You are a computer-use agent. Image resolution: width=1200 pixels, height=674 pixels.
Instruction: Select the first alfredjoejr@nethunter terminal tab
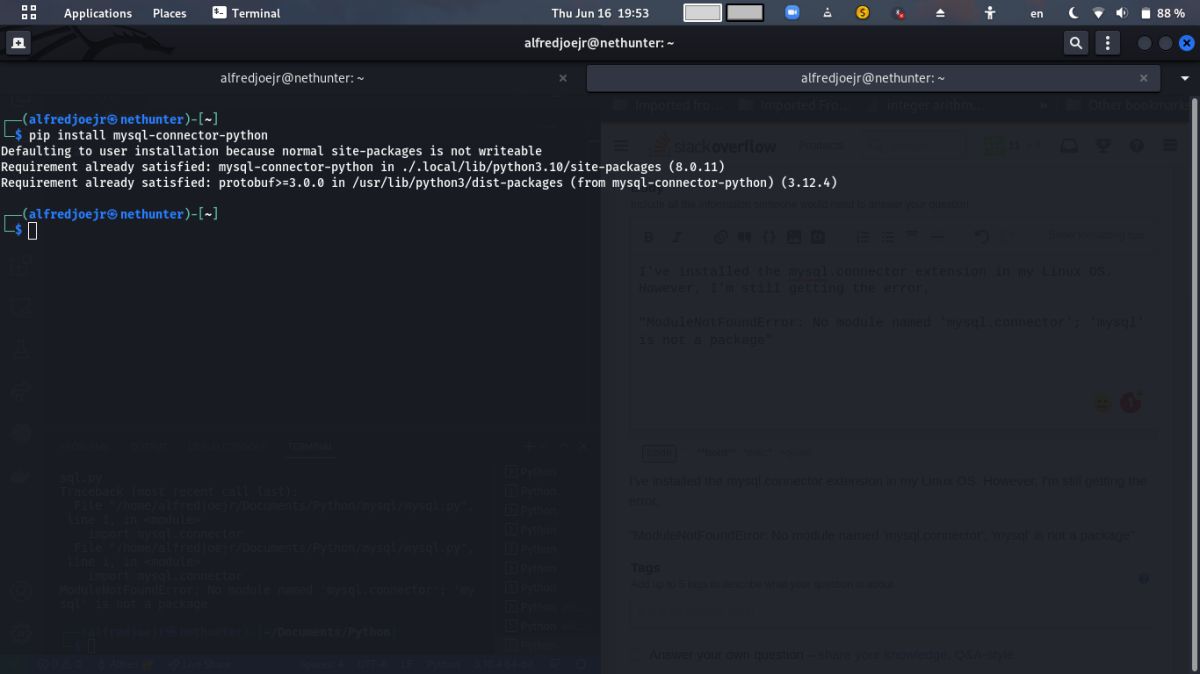[291, 77]
